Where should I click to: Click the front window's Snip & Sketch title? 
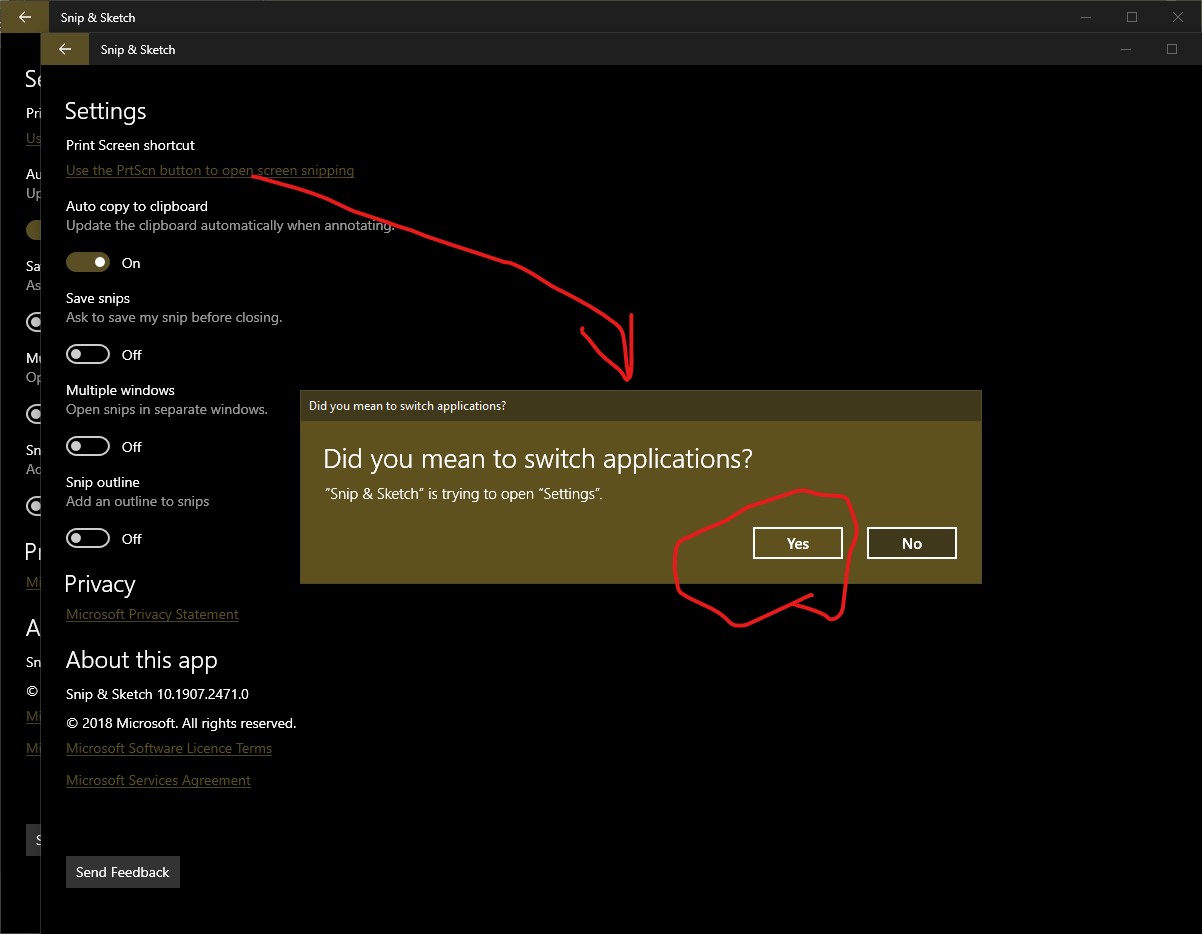pos(138,49)
